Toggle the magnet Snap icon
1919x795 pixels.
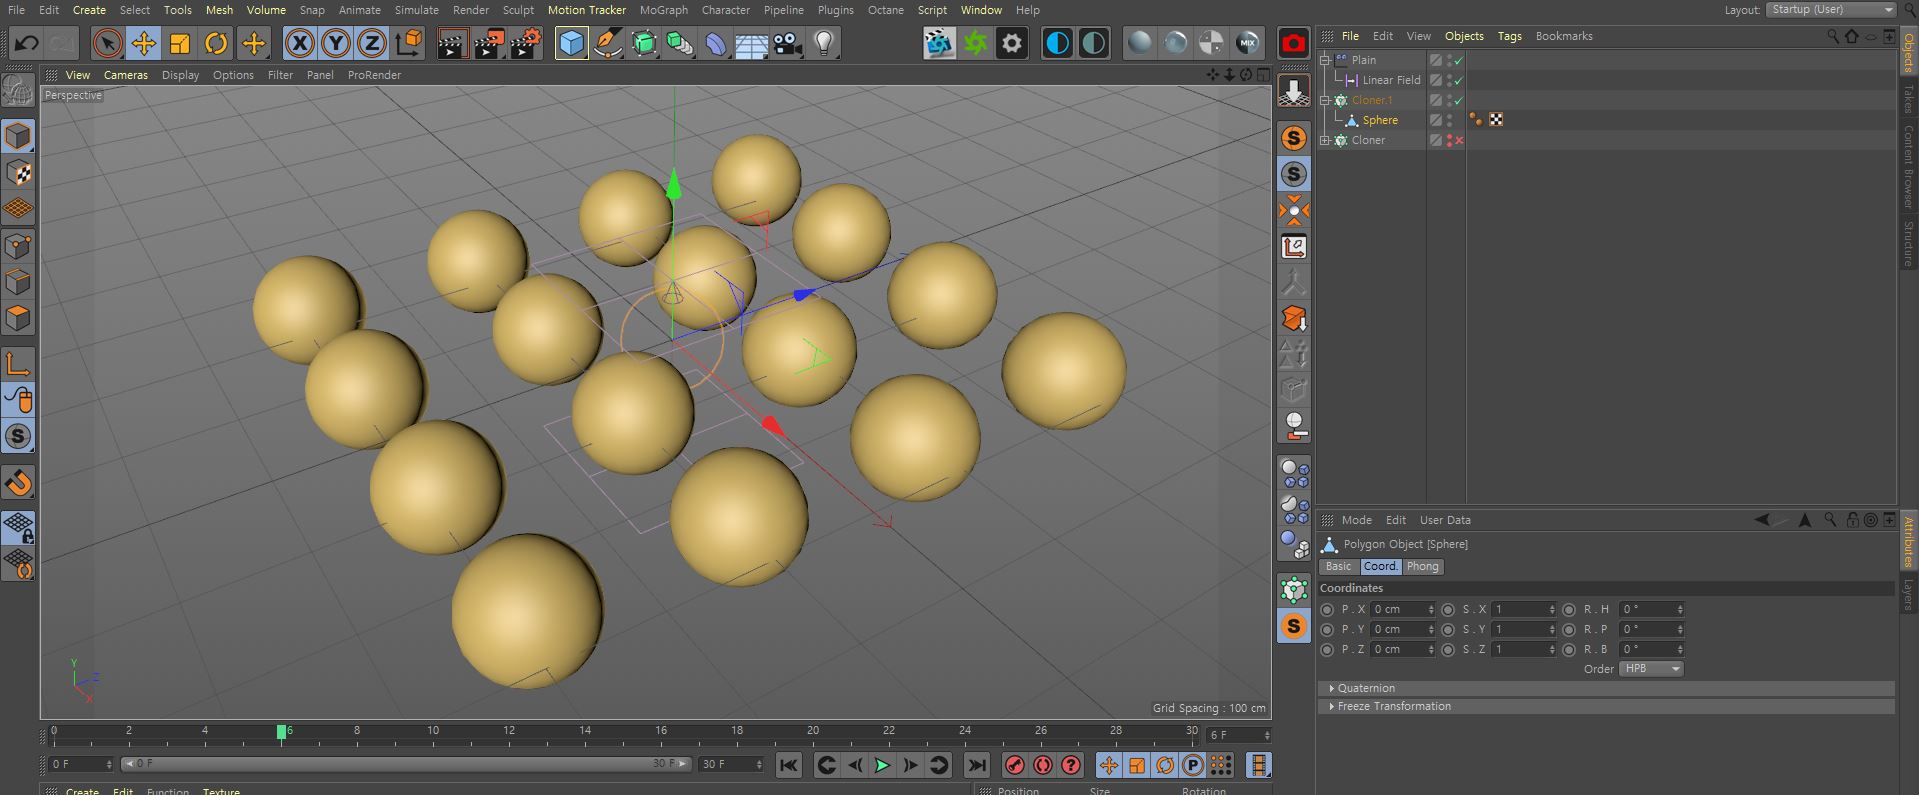(18, 482)
